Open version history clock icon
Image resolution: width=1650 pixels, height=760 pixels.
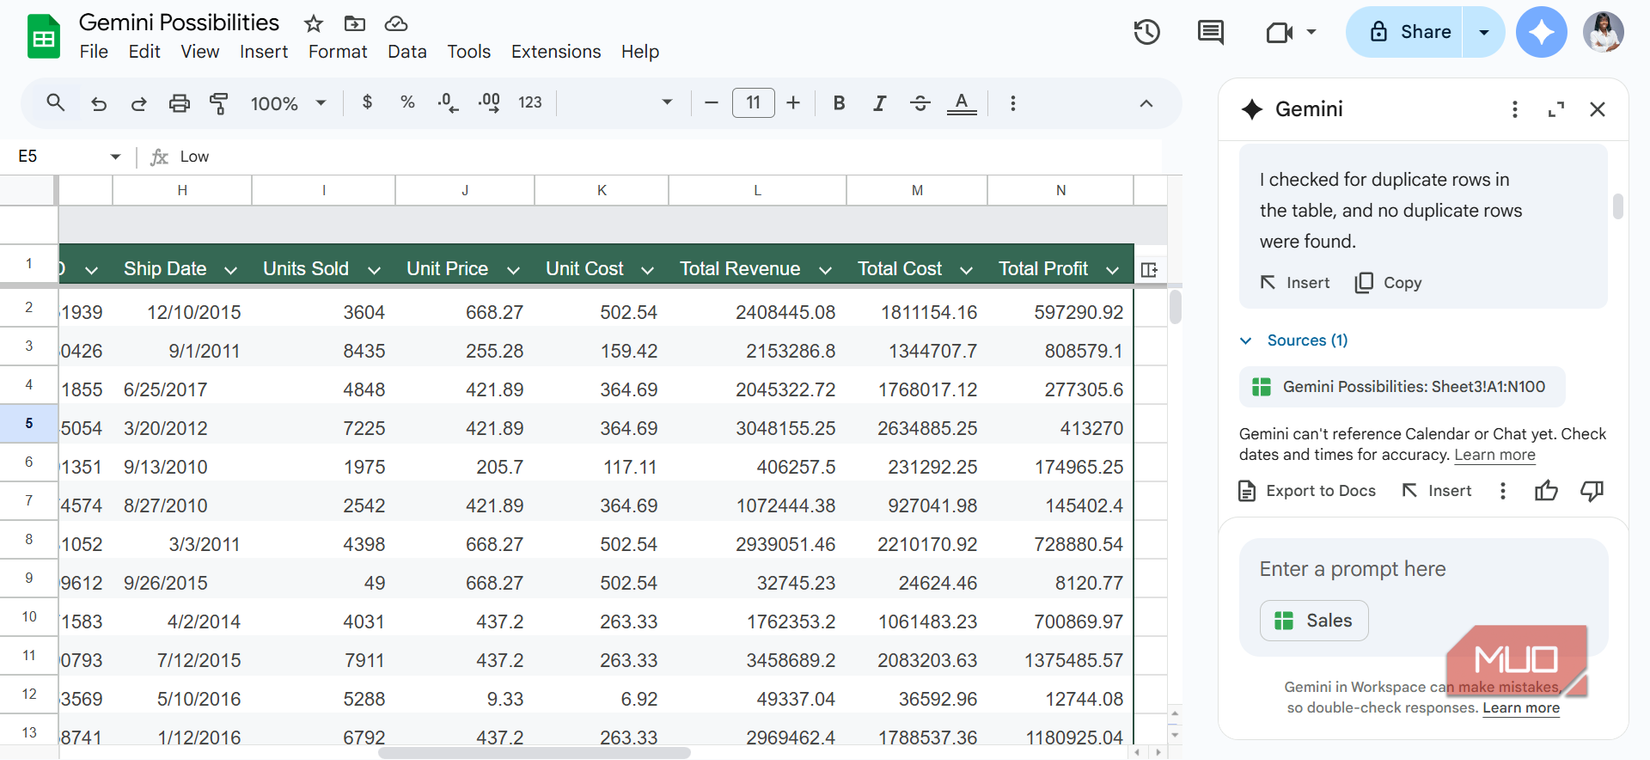[x=1147, y=32]
